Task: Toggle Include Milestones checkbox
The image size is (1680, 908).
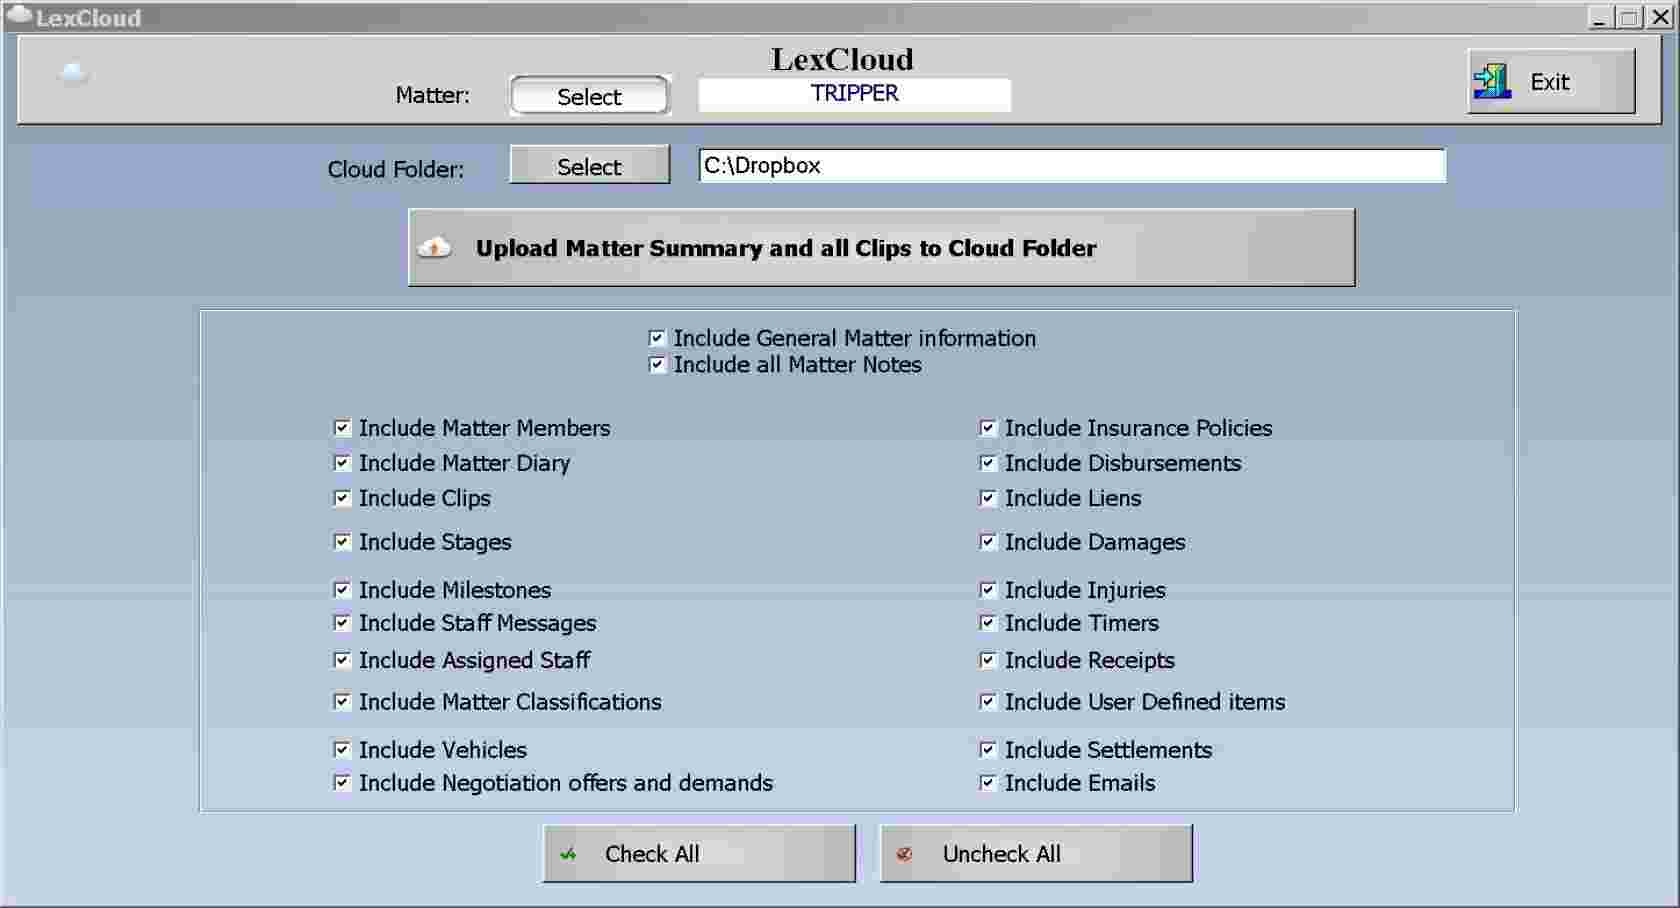Action: coord(342,590)
